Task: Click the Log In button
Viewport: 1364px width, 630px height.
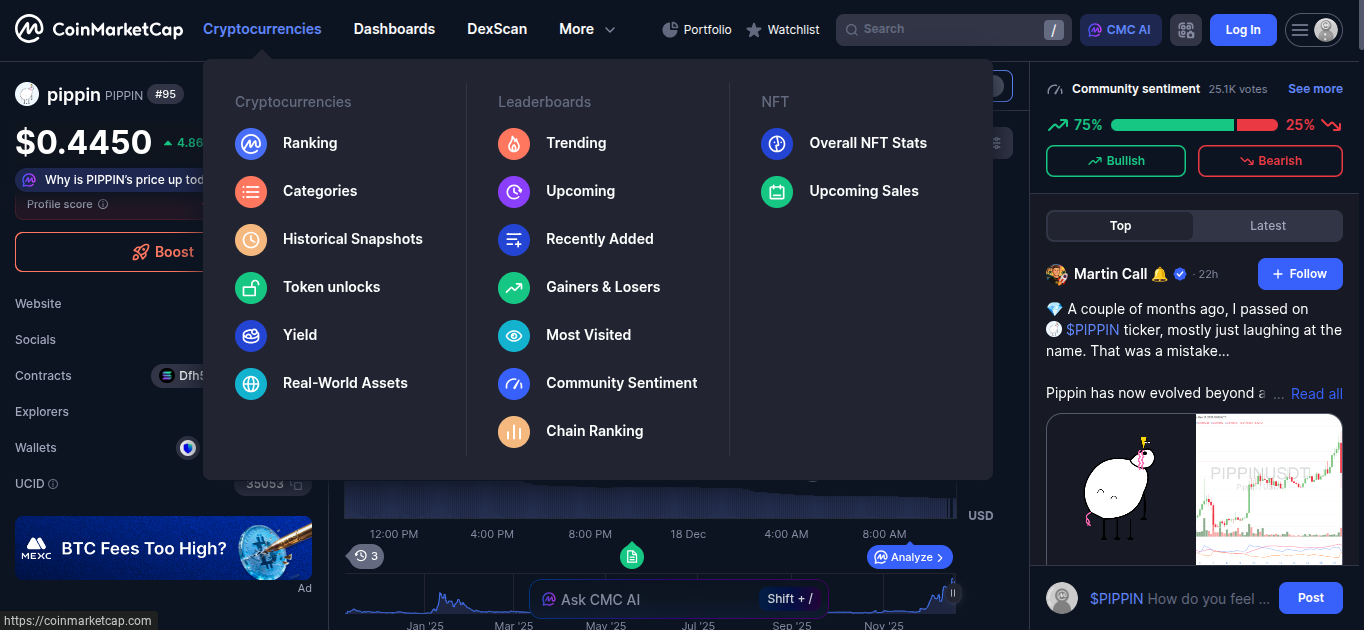Action: [1242, 30]
